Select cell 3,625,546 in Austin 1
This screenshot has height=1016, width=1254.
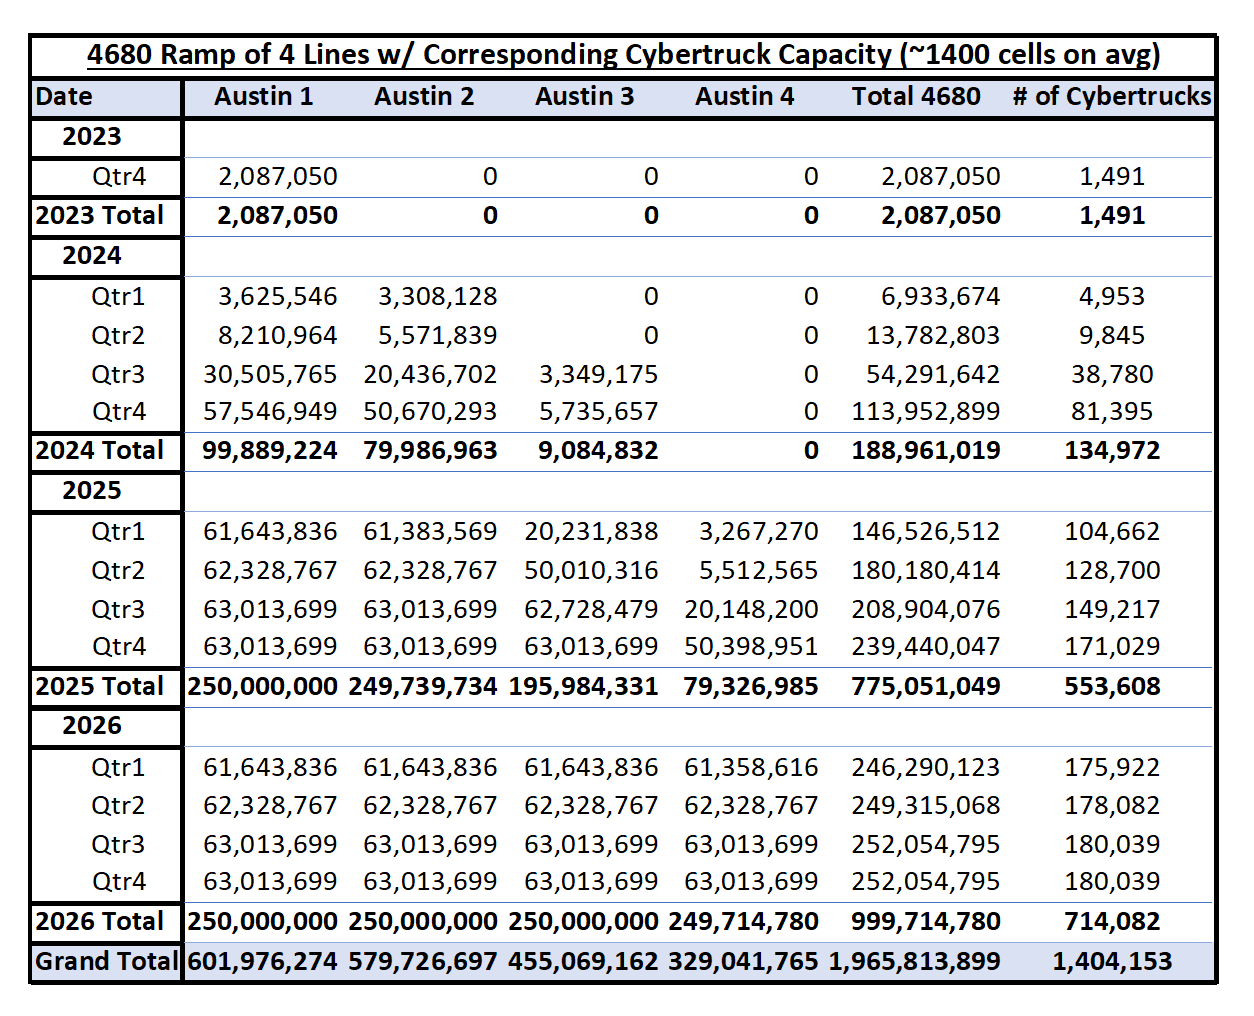pos(278,297)
